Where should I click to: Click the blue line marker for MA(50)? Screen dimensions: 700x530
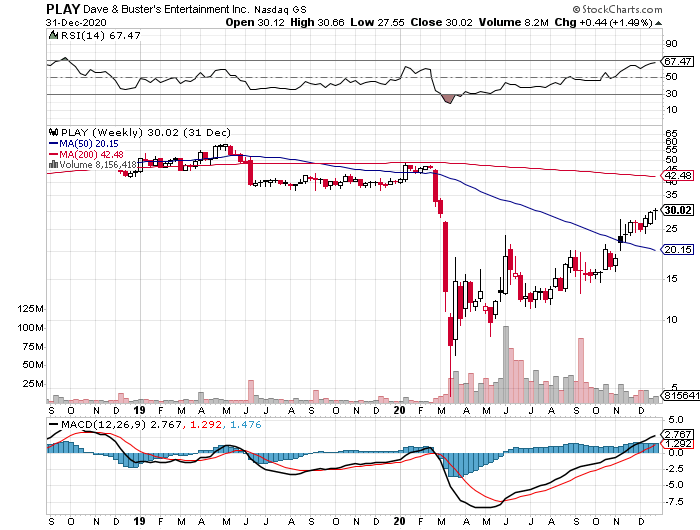point(53,144)
